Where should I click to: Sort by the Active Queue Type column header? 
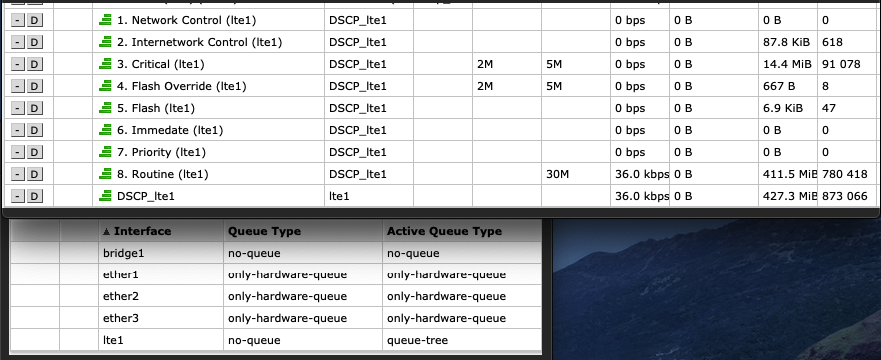[462, 231]
